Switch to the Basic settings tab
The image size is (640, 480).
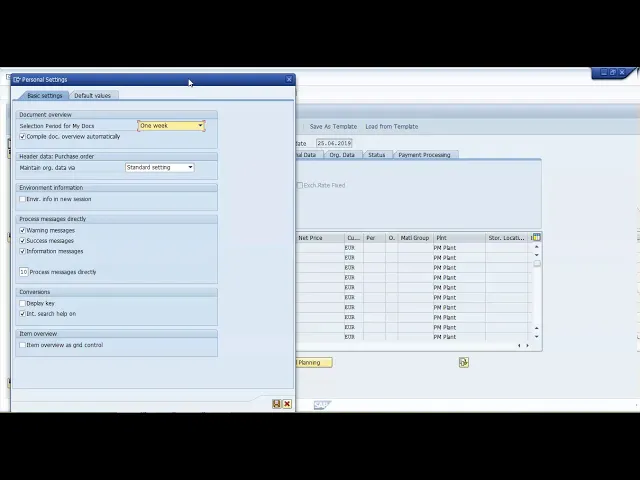point(44,96)
